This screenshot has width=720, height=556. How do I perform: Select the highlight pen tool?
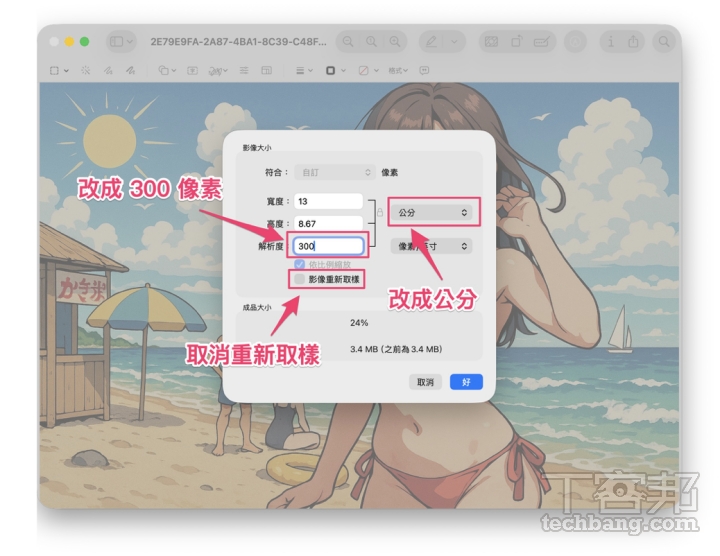pos(431,42)
